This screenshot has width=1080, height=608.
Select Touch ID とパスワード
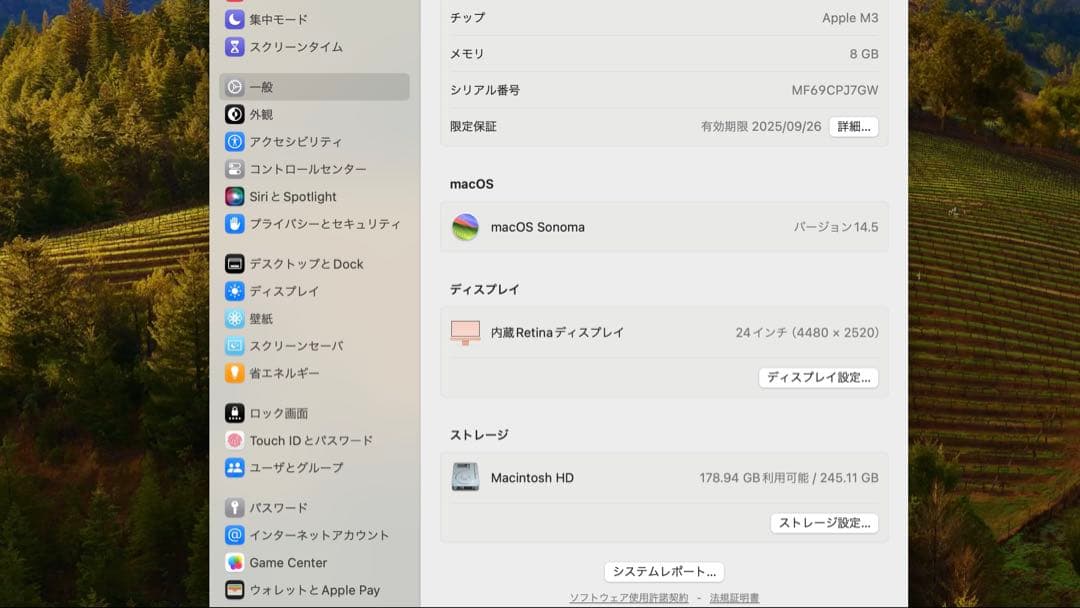tap(300, 440)
